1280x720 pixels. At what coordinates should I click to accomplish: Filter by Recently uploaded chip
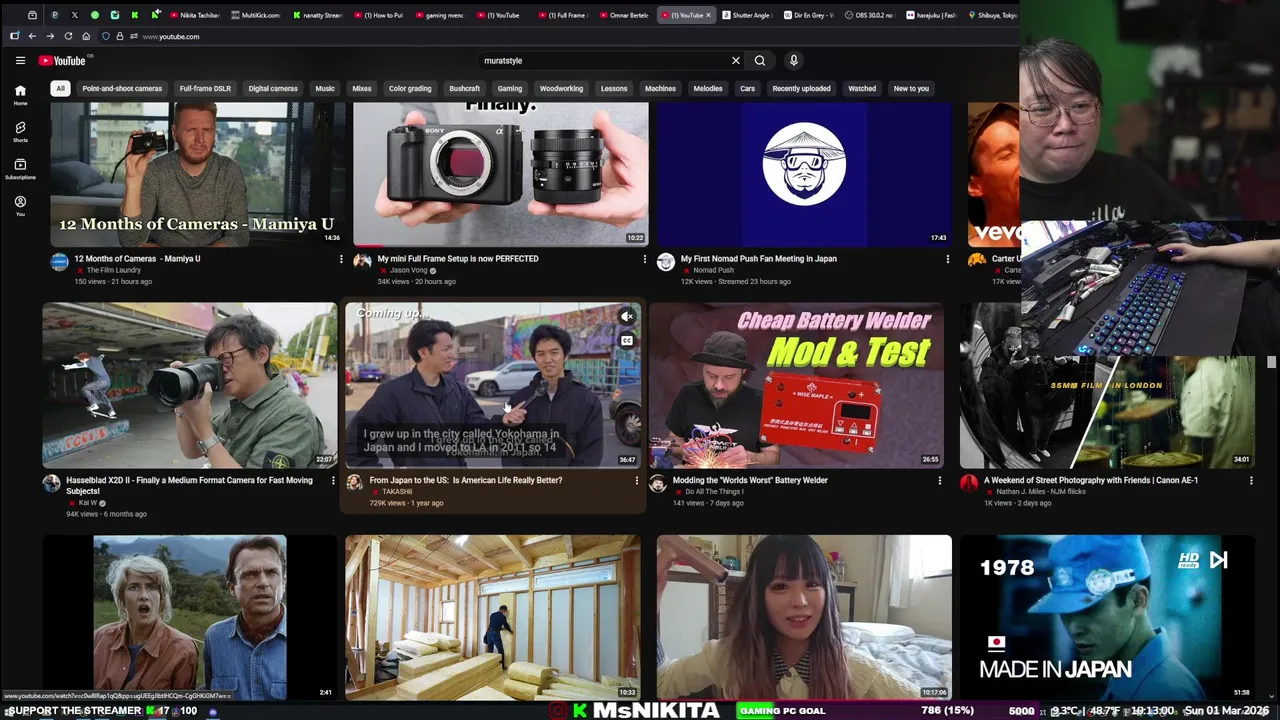(801, 89)
